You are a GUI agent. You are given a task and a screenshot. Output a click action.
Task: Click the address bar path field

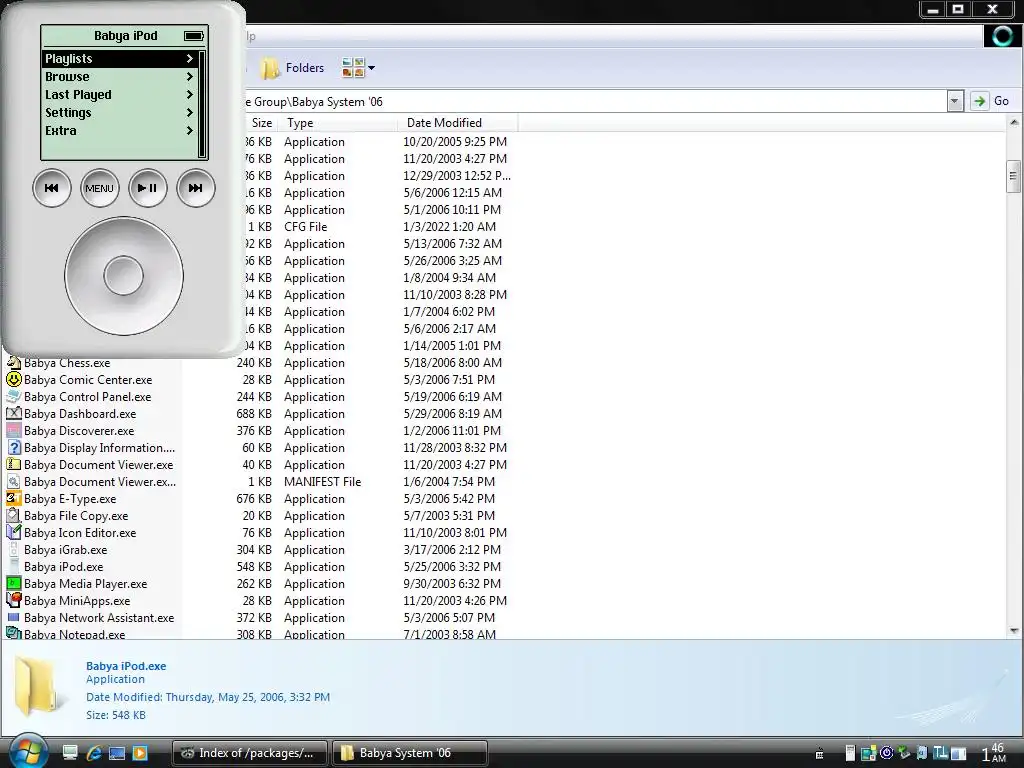click(594, 101)
